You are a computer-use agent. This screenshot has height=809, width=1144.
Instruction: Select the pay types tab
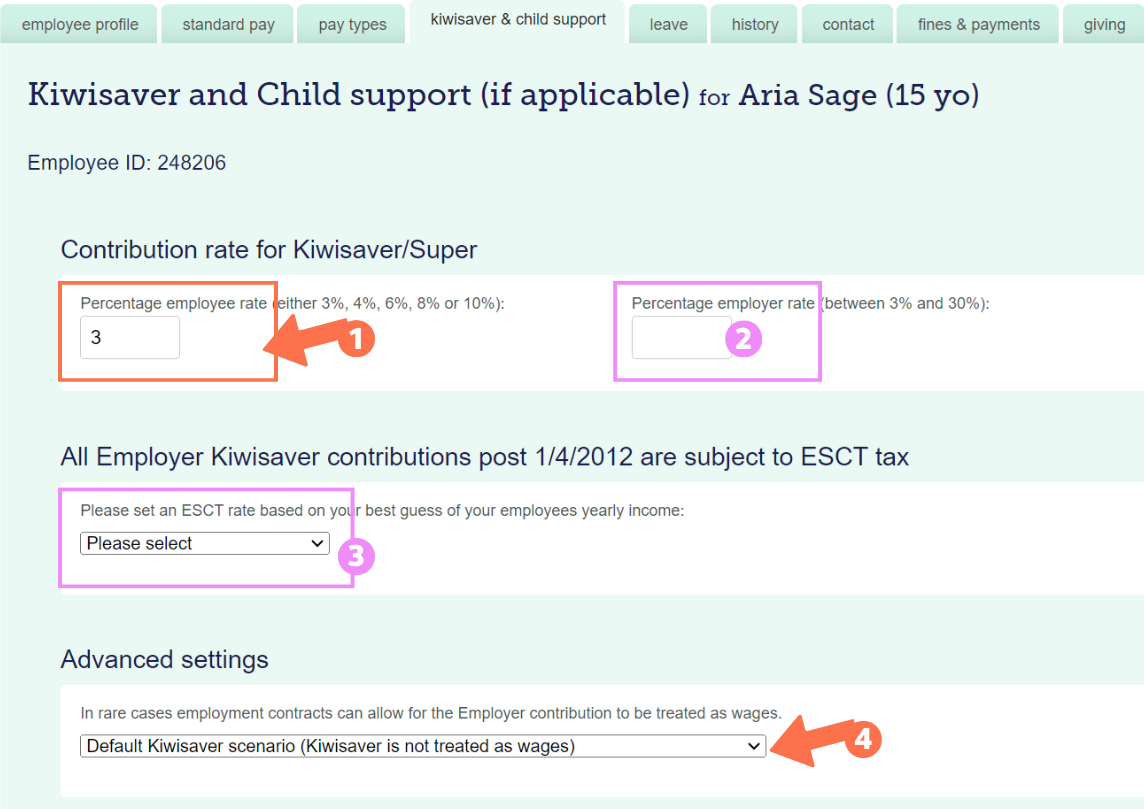pyautogui.click(x=351, y=23)
